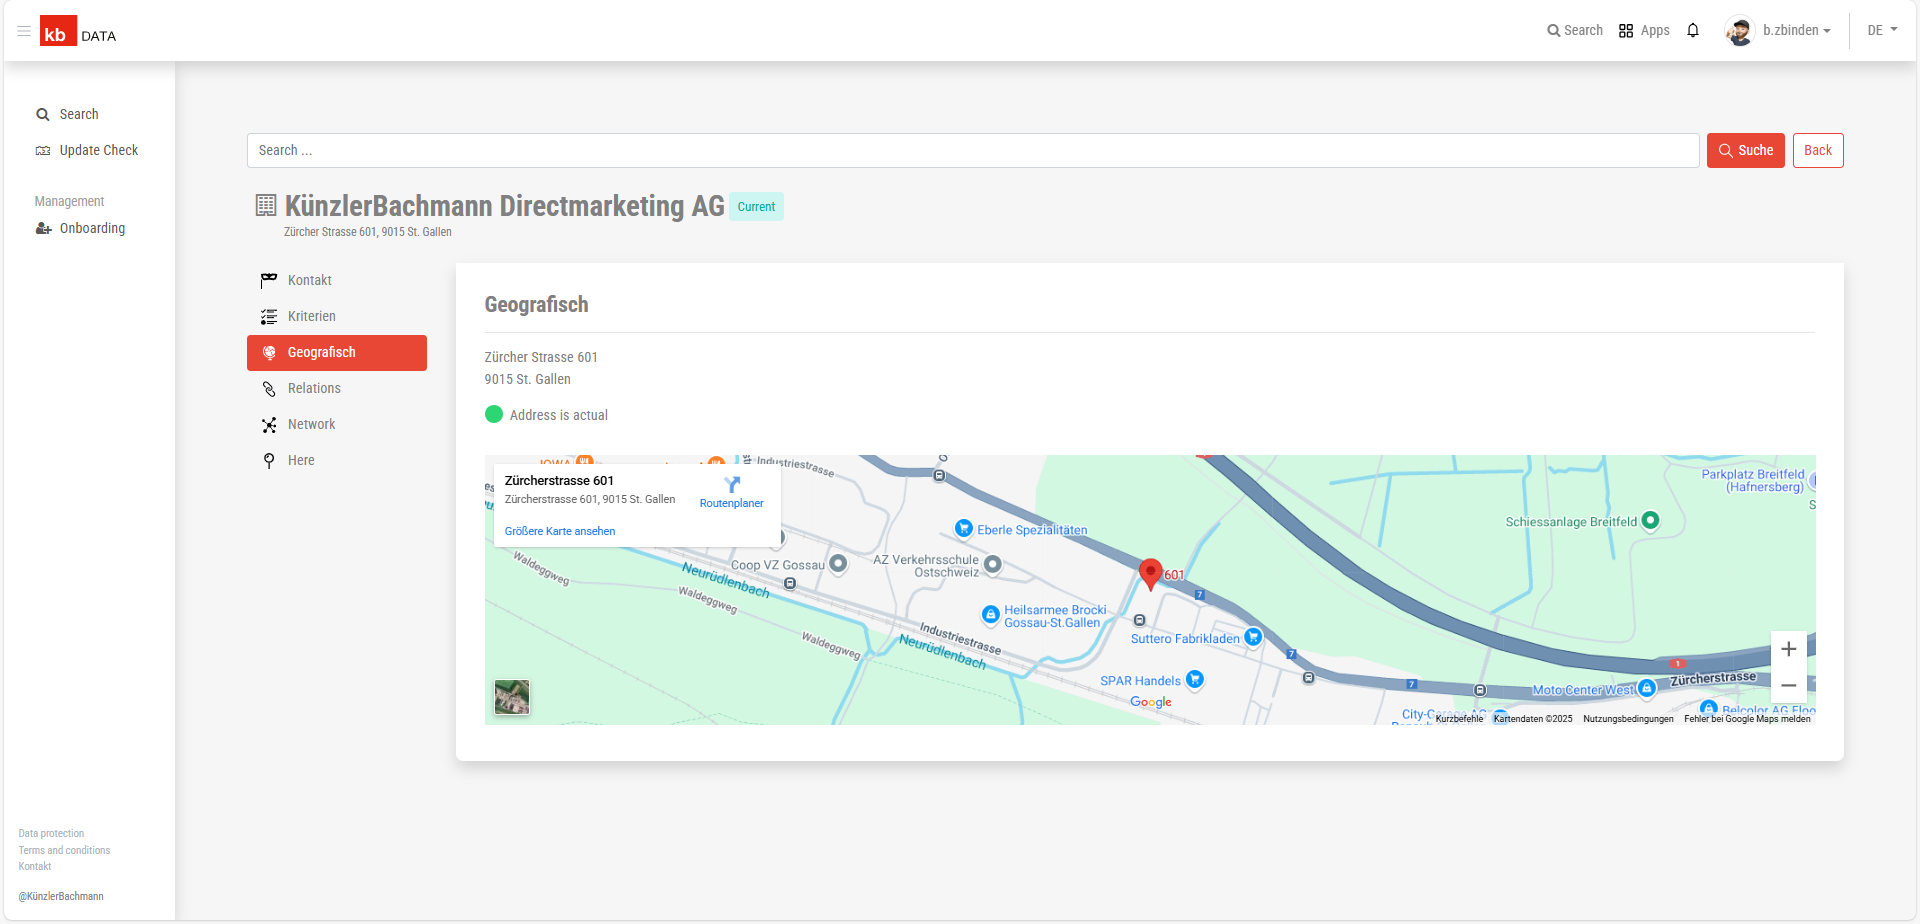Open the DE language dropdown

click(1882, 31)
